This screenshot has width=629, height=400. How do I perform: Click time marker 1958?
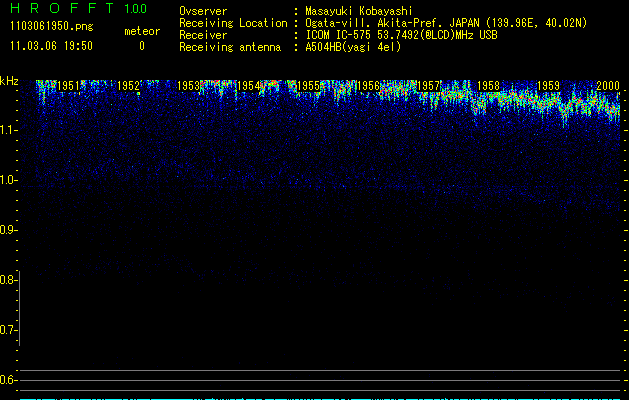488,86
